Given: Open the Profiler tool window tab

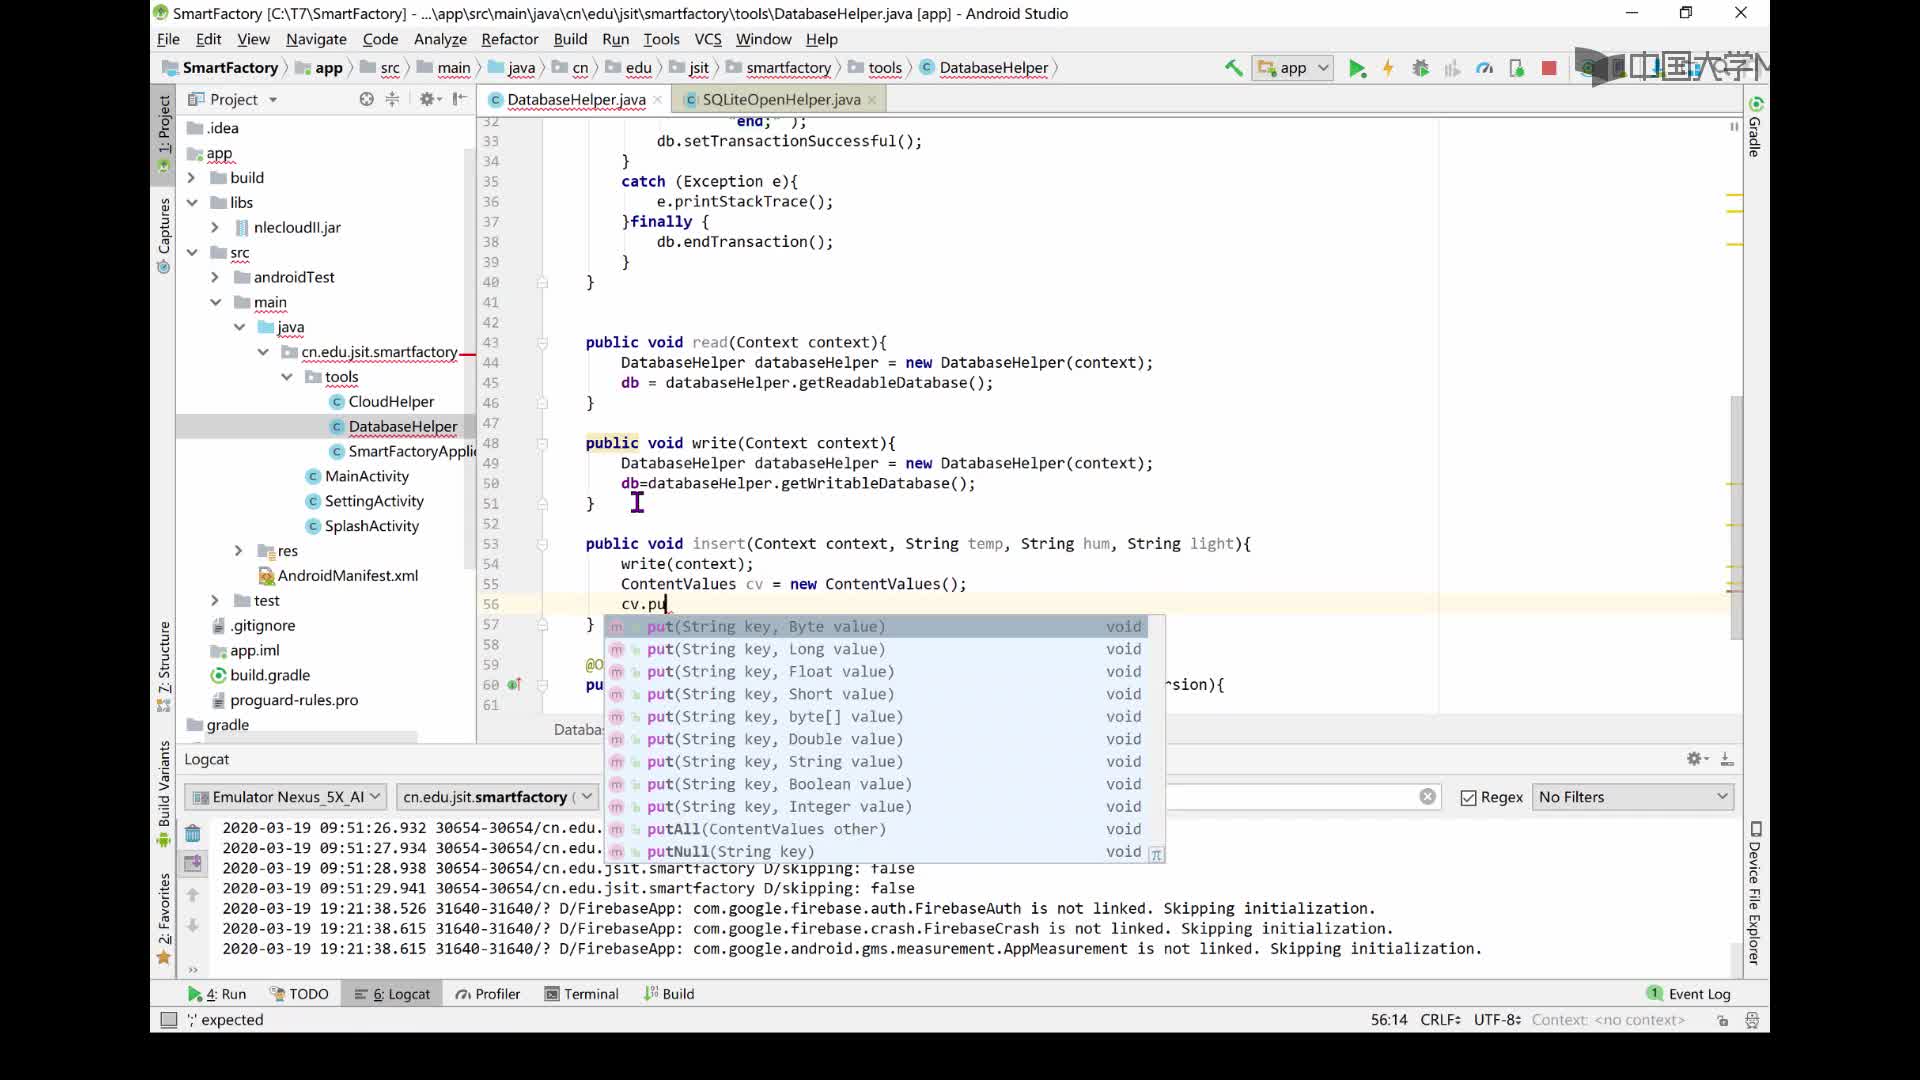Looking at the screenshot, I should click(x=487, y=994).
